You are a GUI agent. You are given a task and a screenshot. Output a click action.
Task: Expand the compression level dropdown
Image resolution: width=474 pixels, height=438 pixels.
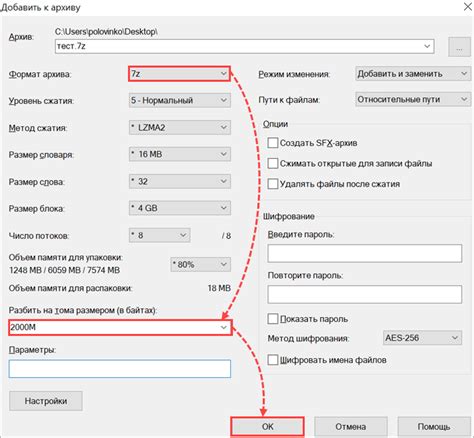(x=179, y=100)
